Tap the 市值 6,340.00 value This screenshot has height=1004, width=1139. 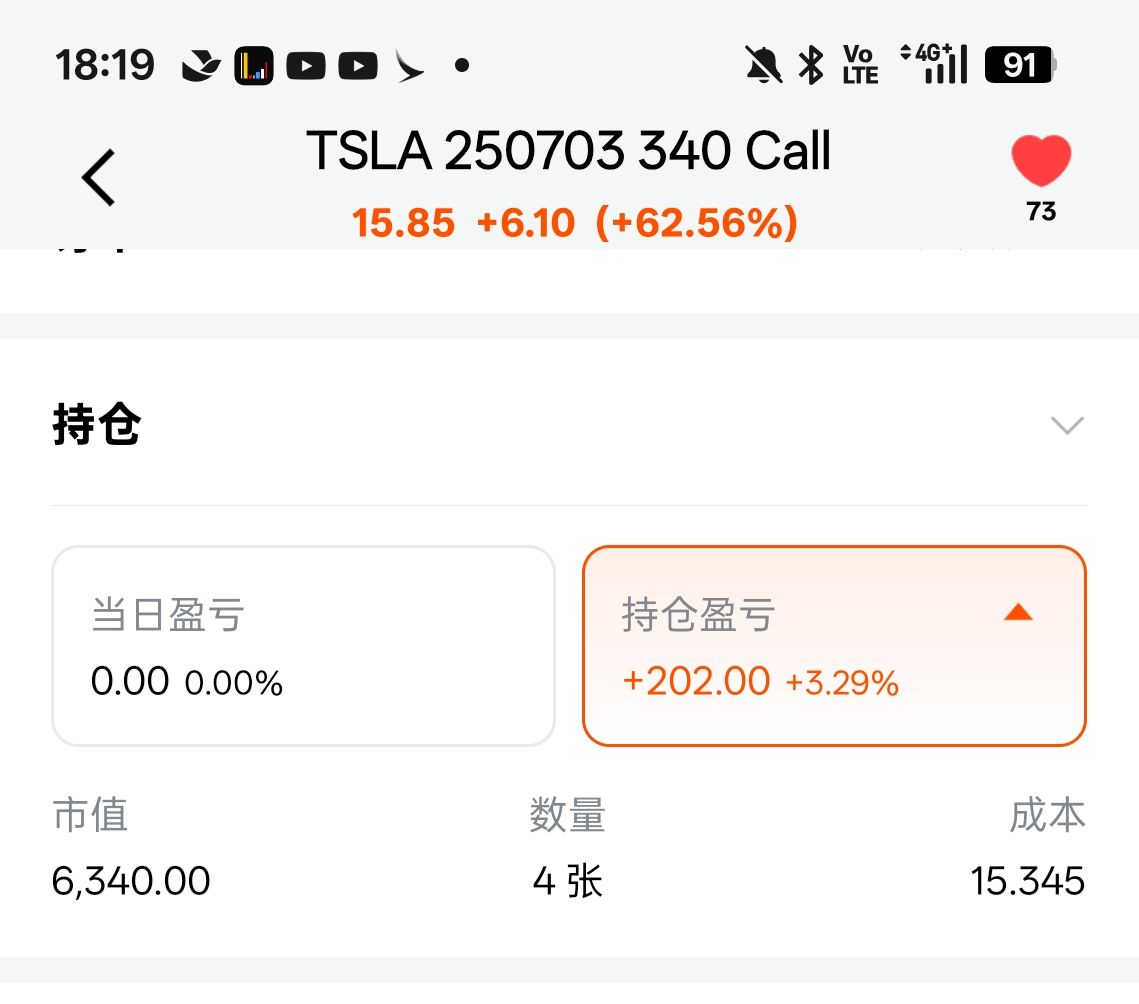pos(131,881)
